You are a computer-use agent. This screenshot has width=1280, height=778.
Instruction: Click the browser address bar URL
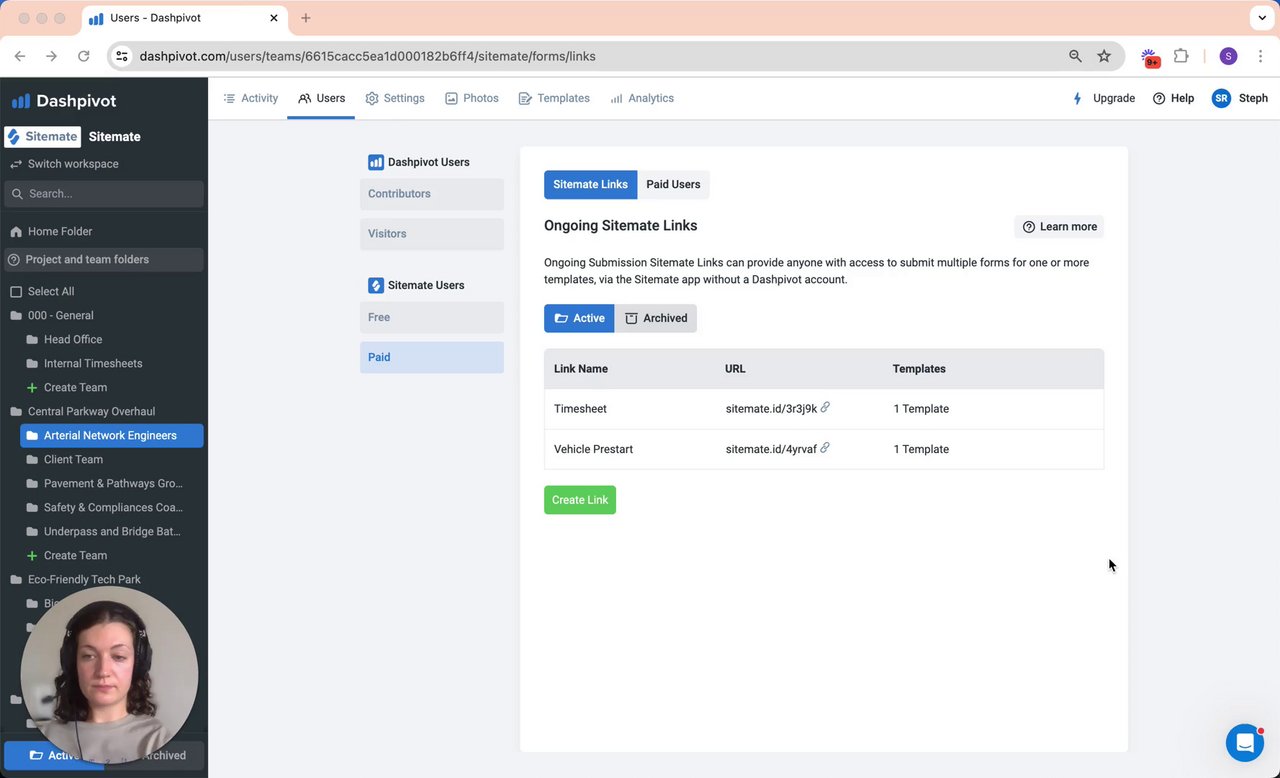tap(367, 56)
